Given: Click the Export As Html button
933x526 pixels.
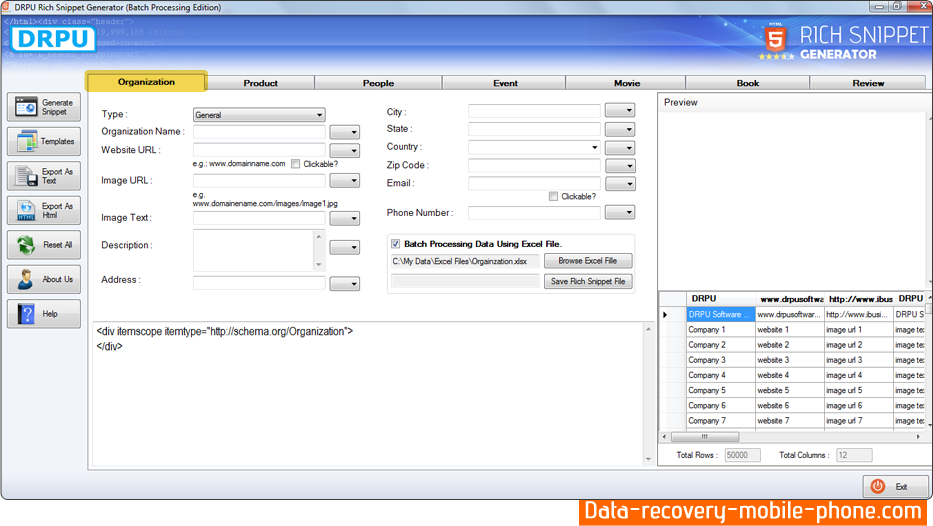Looking at the screenshot, I should pos(44,211).
